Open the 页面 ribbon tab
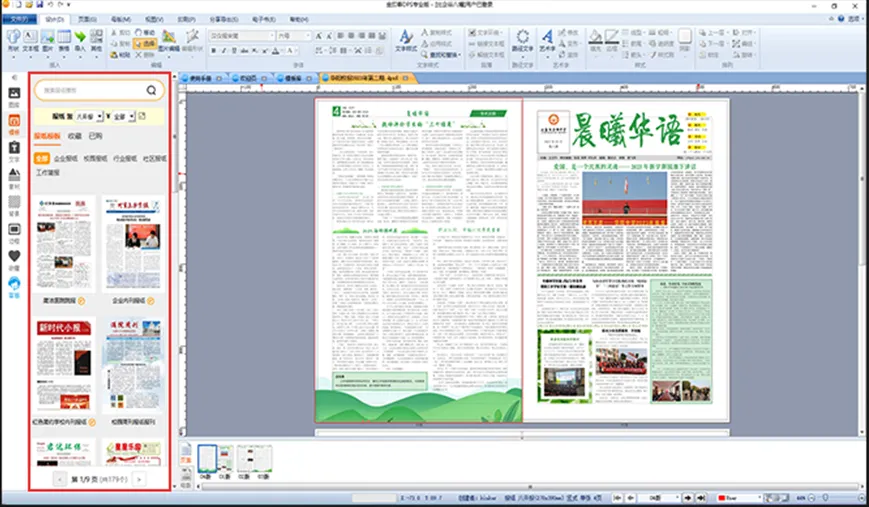Screen dimensions: 869x507 [x=87, y=18]
